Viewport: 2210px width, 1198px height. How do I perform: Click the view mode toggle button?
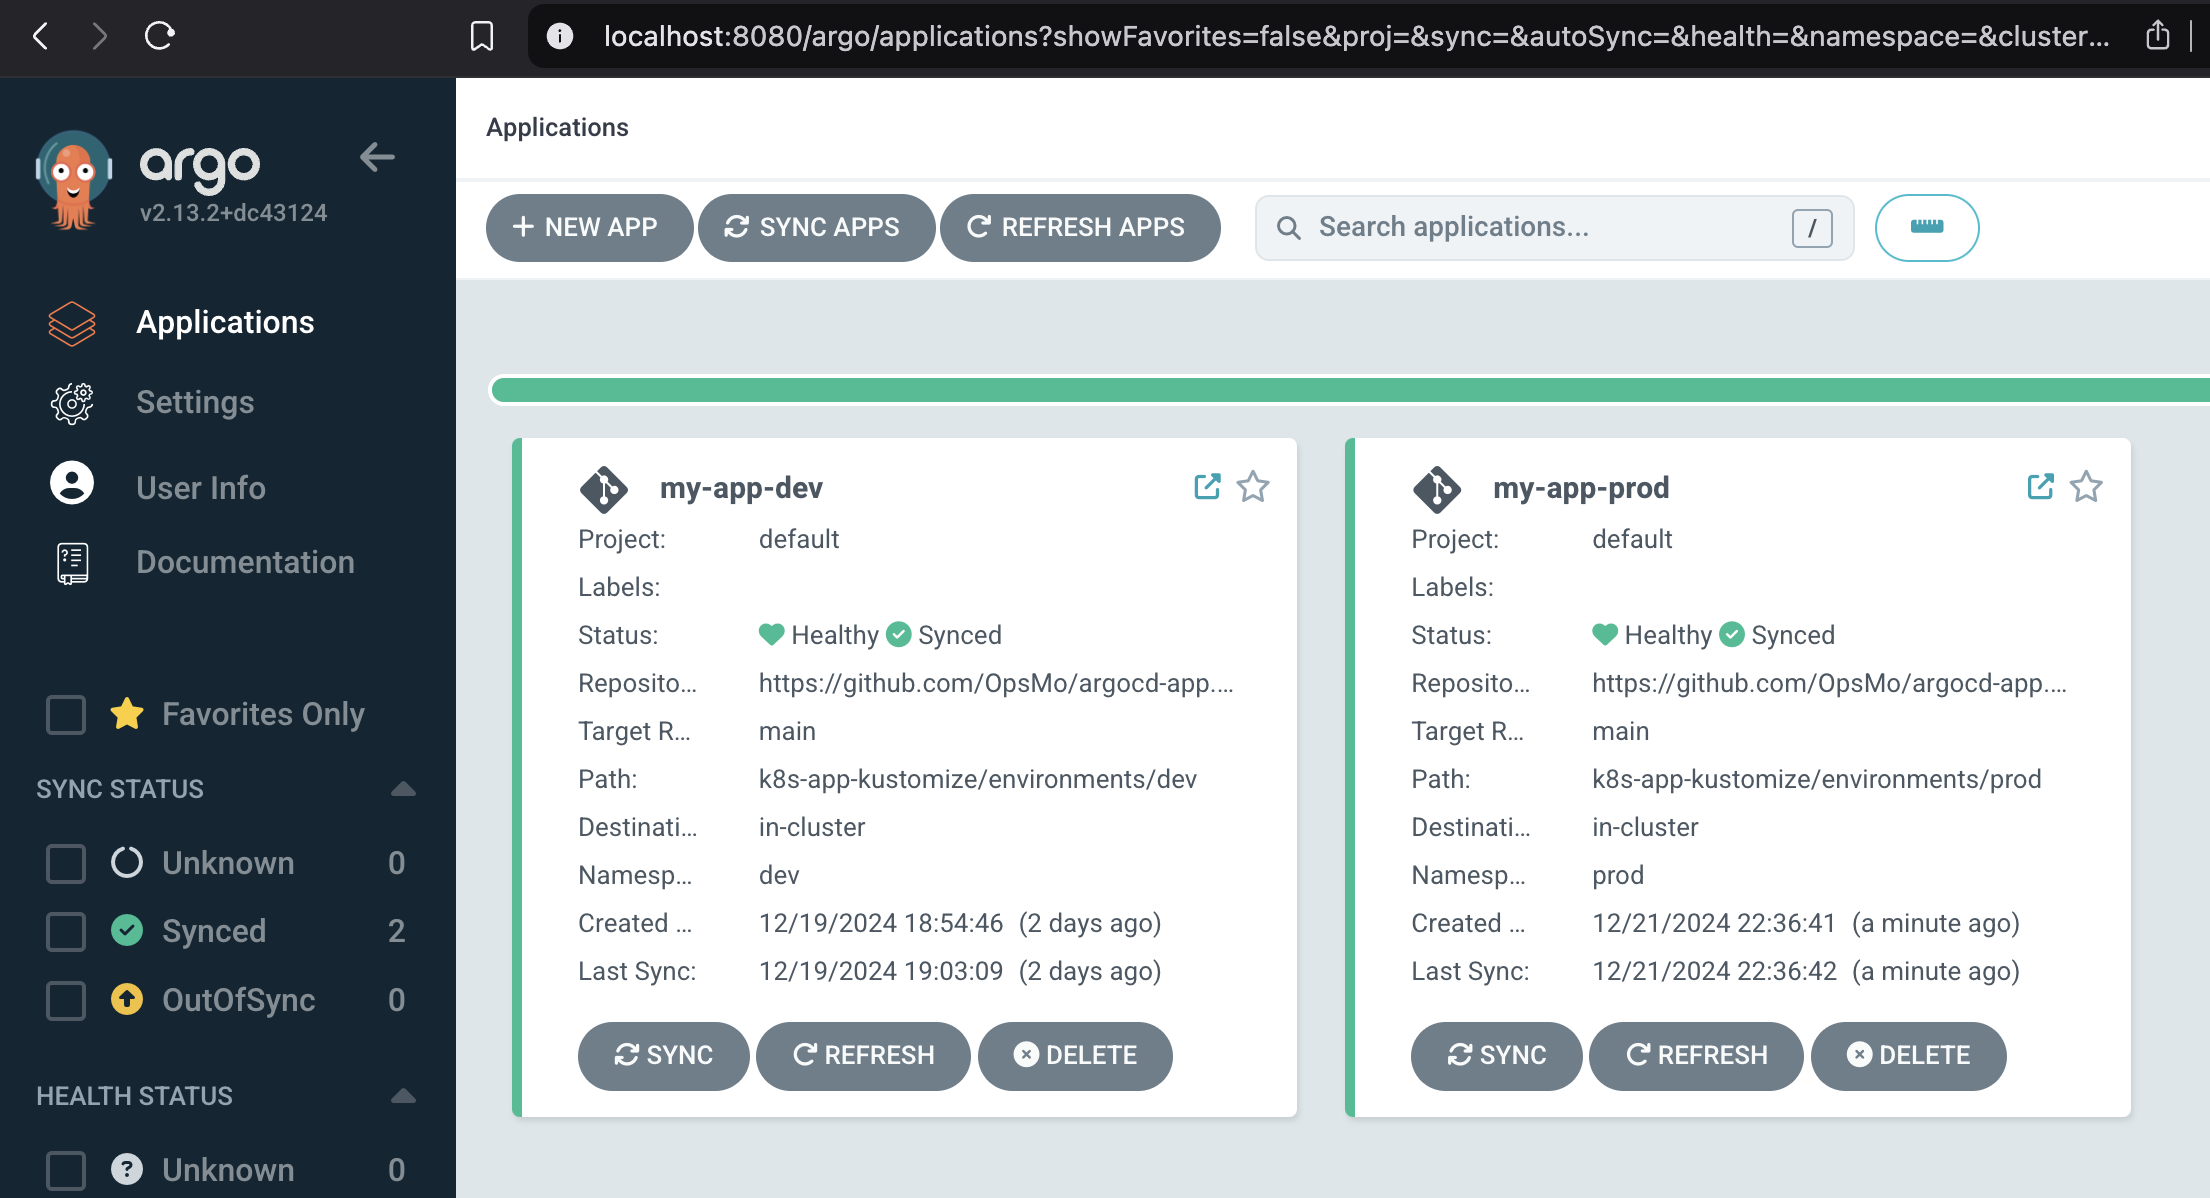point(1927,228)
